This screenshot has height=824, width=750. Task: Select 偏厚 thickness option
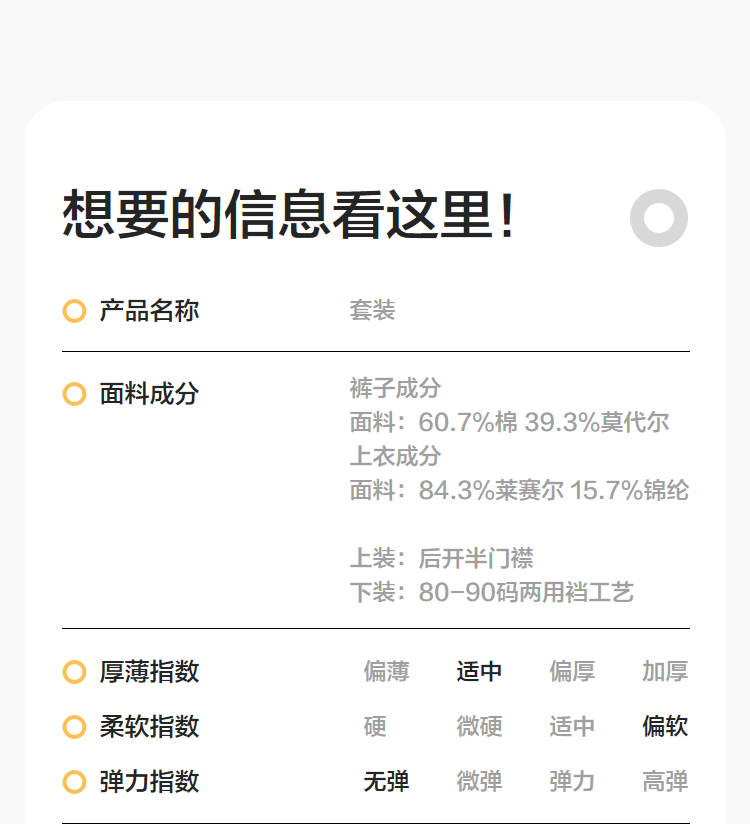(x=572, y=672)
